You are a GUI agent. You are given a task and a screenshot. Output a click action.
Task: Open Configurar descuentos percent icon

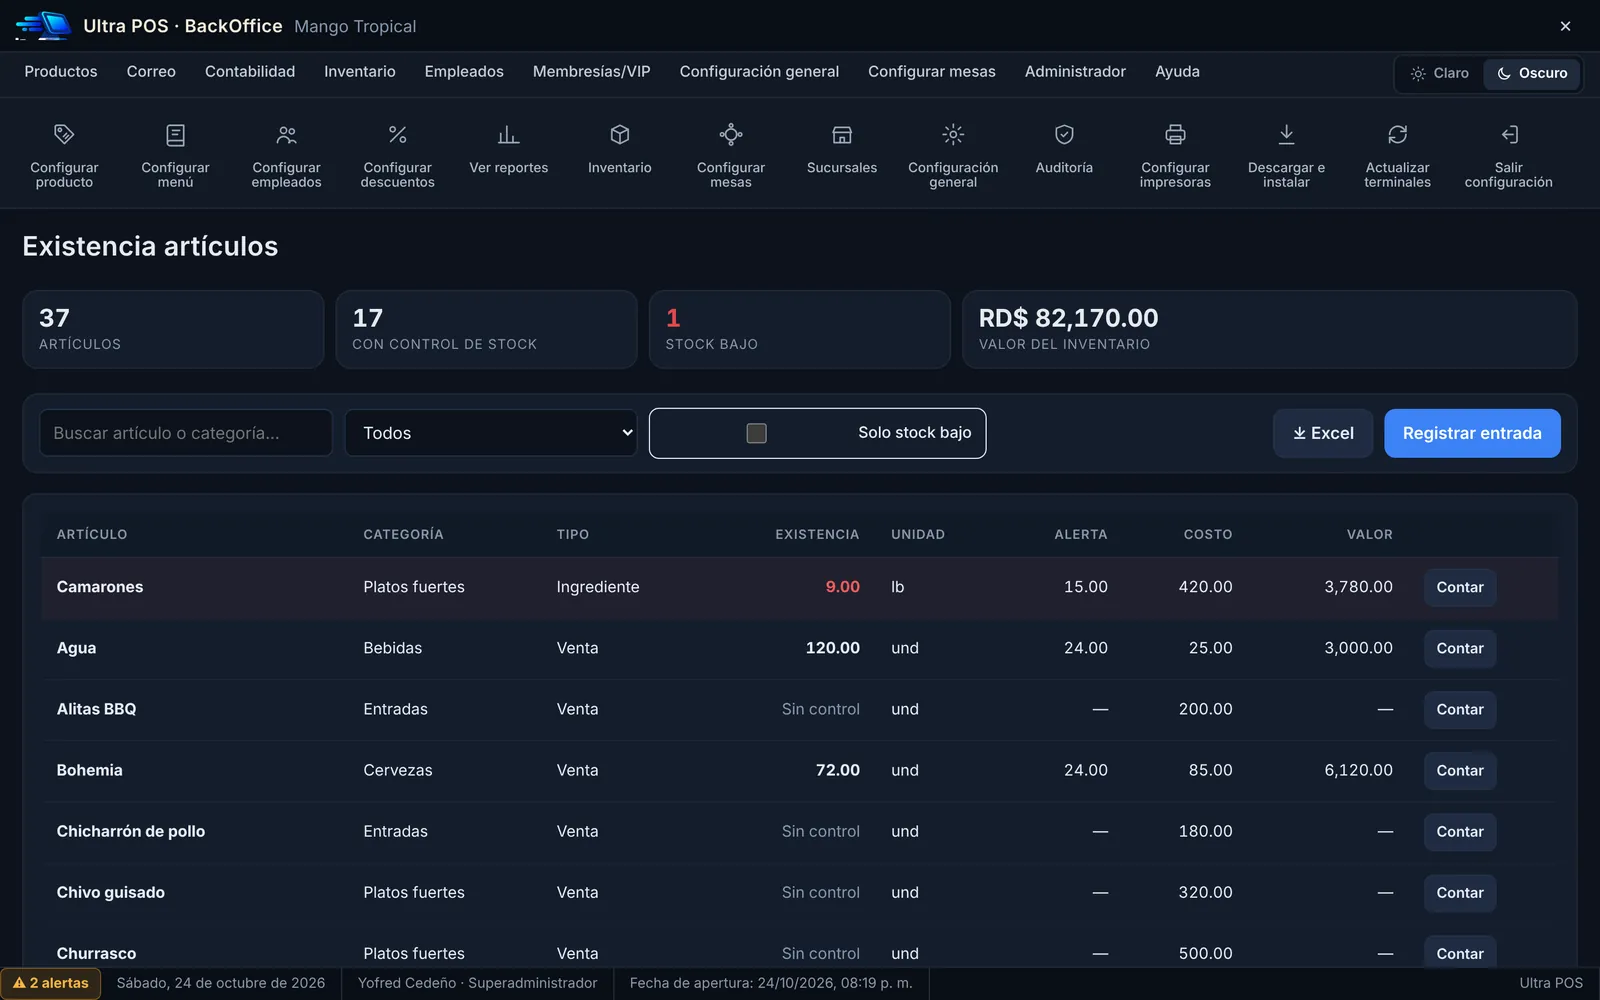point(398,135)
